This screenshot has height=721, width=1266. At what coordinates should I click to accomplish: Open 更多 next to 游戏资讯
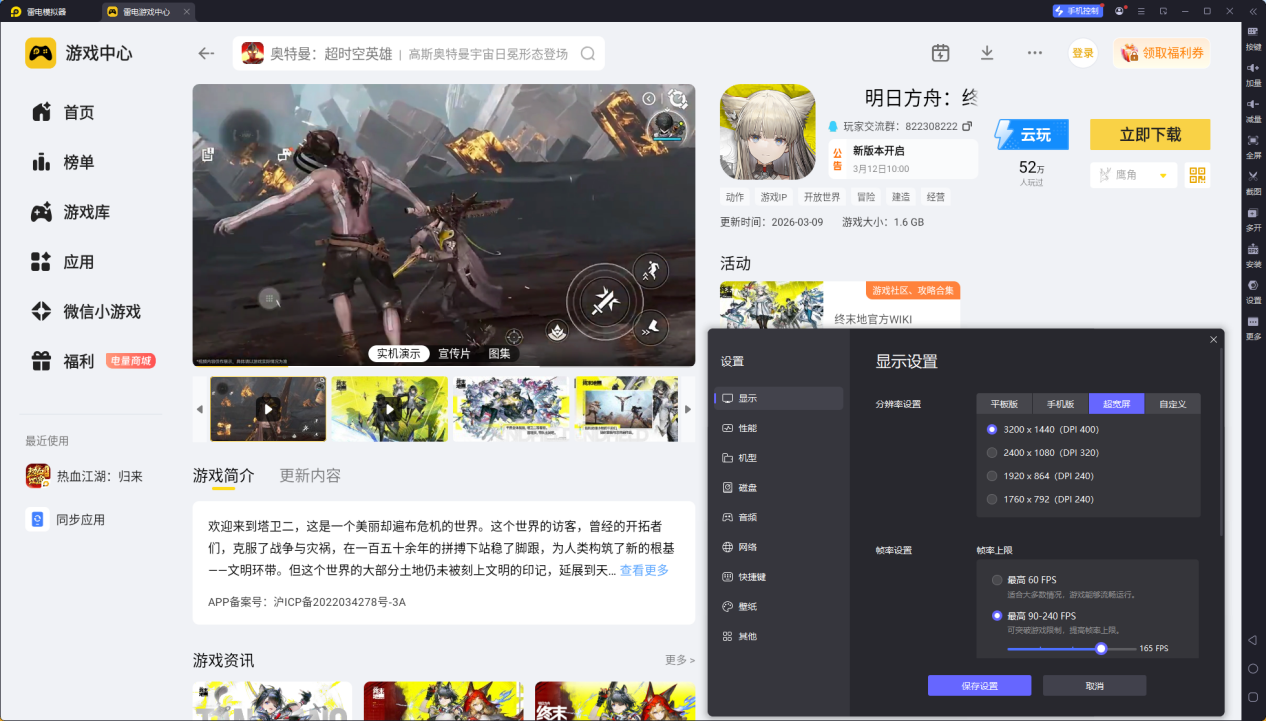(680, 660)
